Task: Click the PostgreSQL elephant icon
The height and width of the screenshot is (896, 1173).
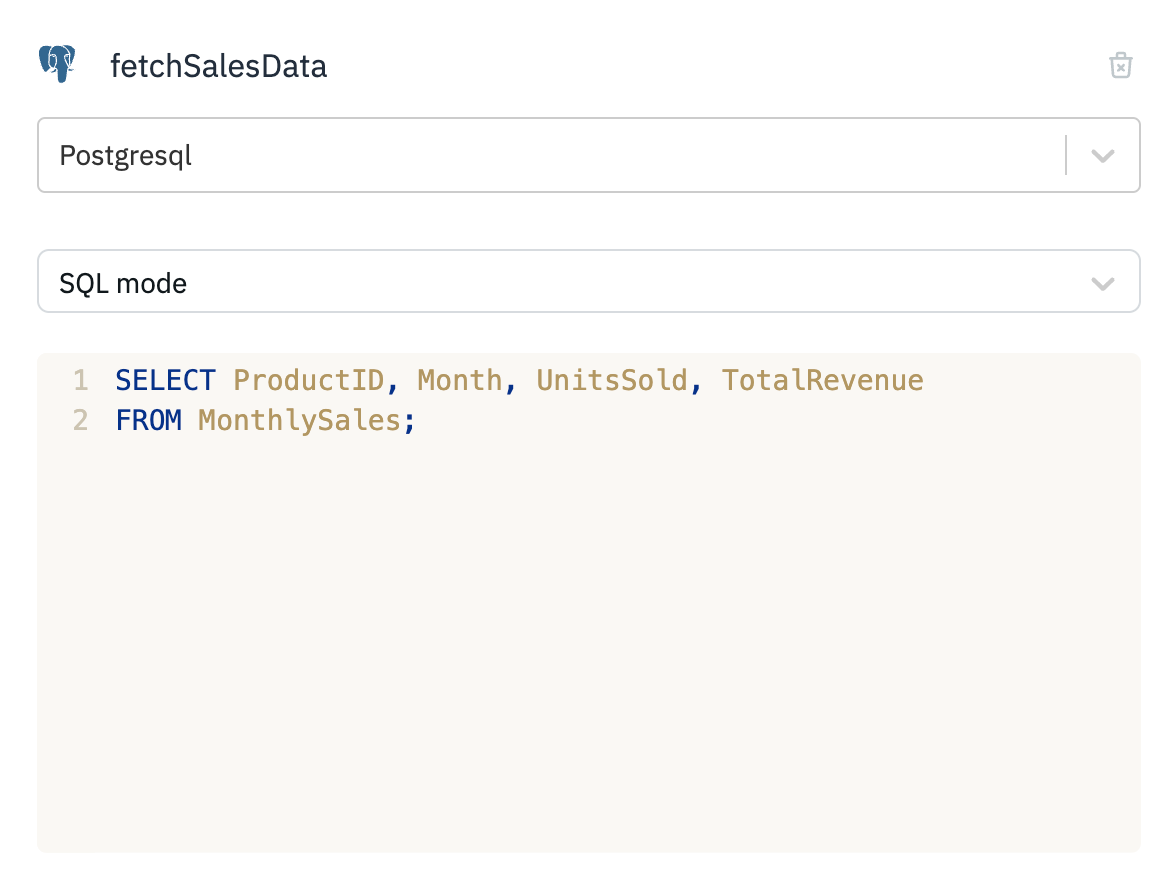Action: pyautogui.click(x=57, y=65)
